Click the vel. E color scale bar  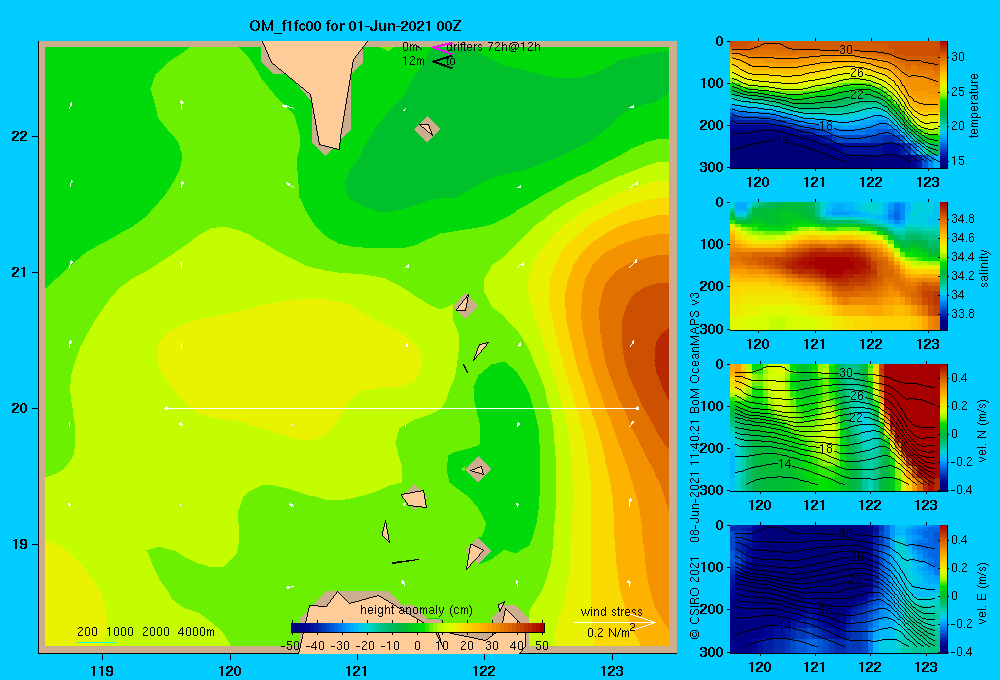[x=944, y=589]
